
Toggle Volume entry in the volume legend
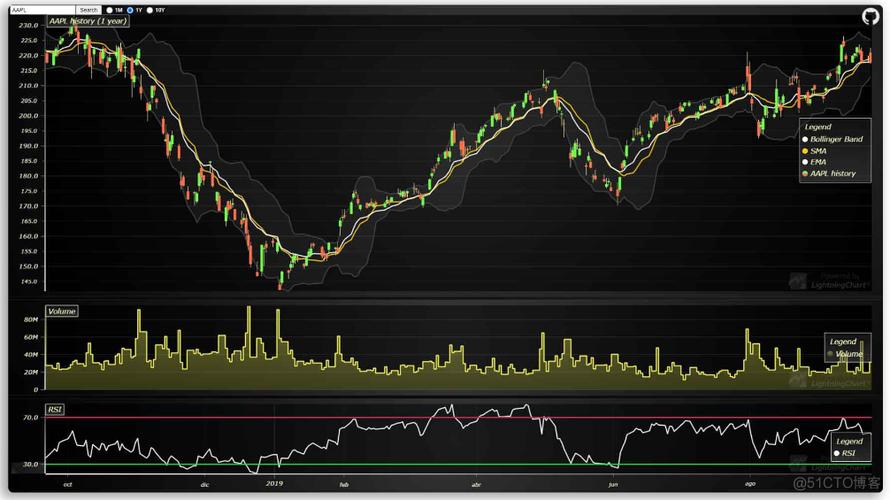pyautogui.click(x=845, y=354)
